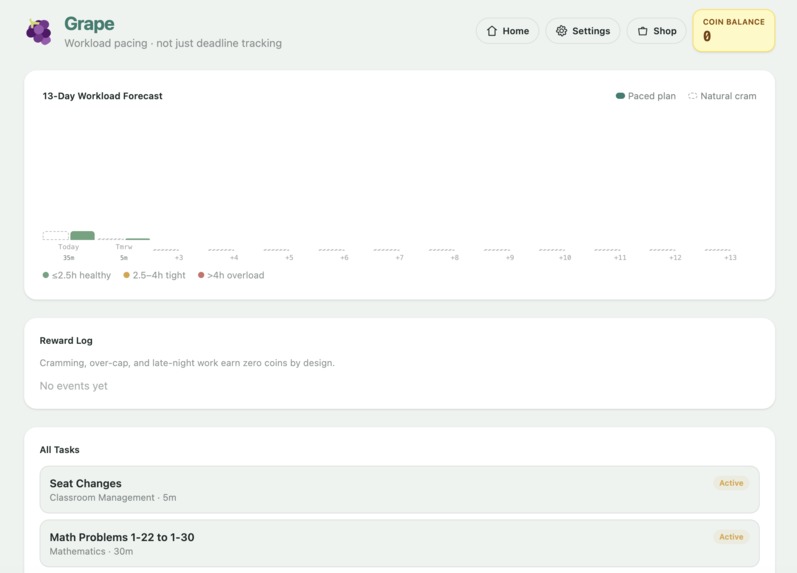Click the +8 day marker
Screen dimensions: 797x573
pyautogui.click(x=454, y=258)
